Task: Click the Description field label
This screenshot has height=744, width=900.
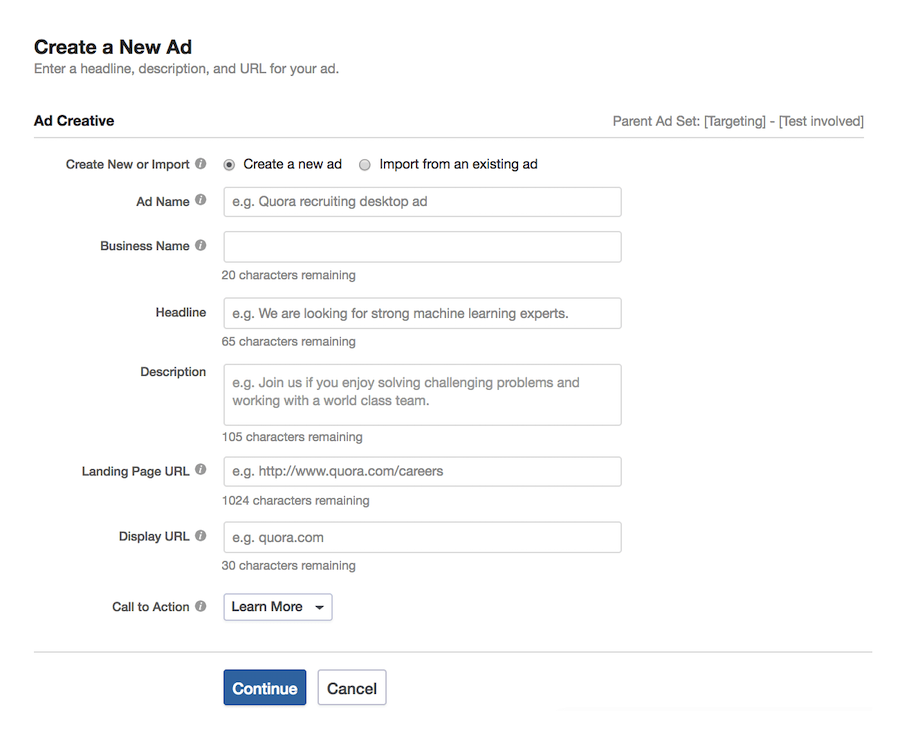Action: pyautogui.click(x=173, y=372)
